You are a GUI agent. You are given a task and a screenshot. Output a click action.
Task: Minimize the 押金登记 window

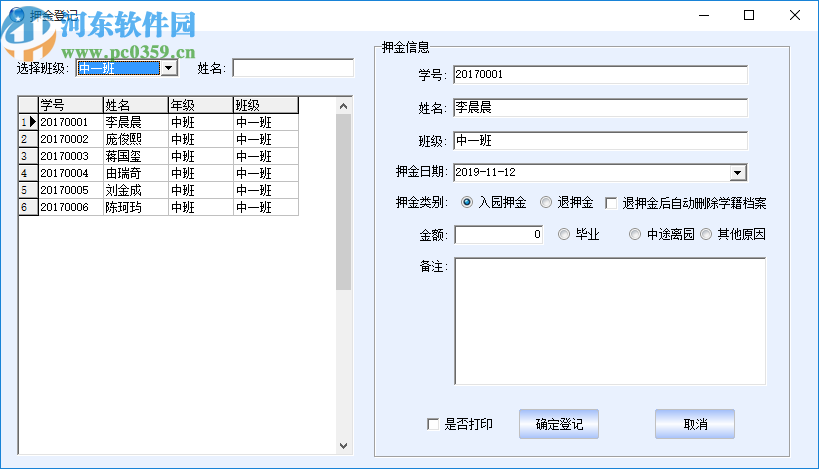(x=704, y=15)
